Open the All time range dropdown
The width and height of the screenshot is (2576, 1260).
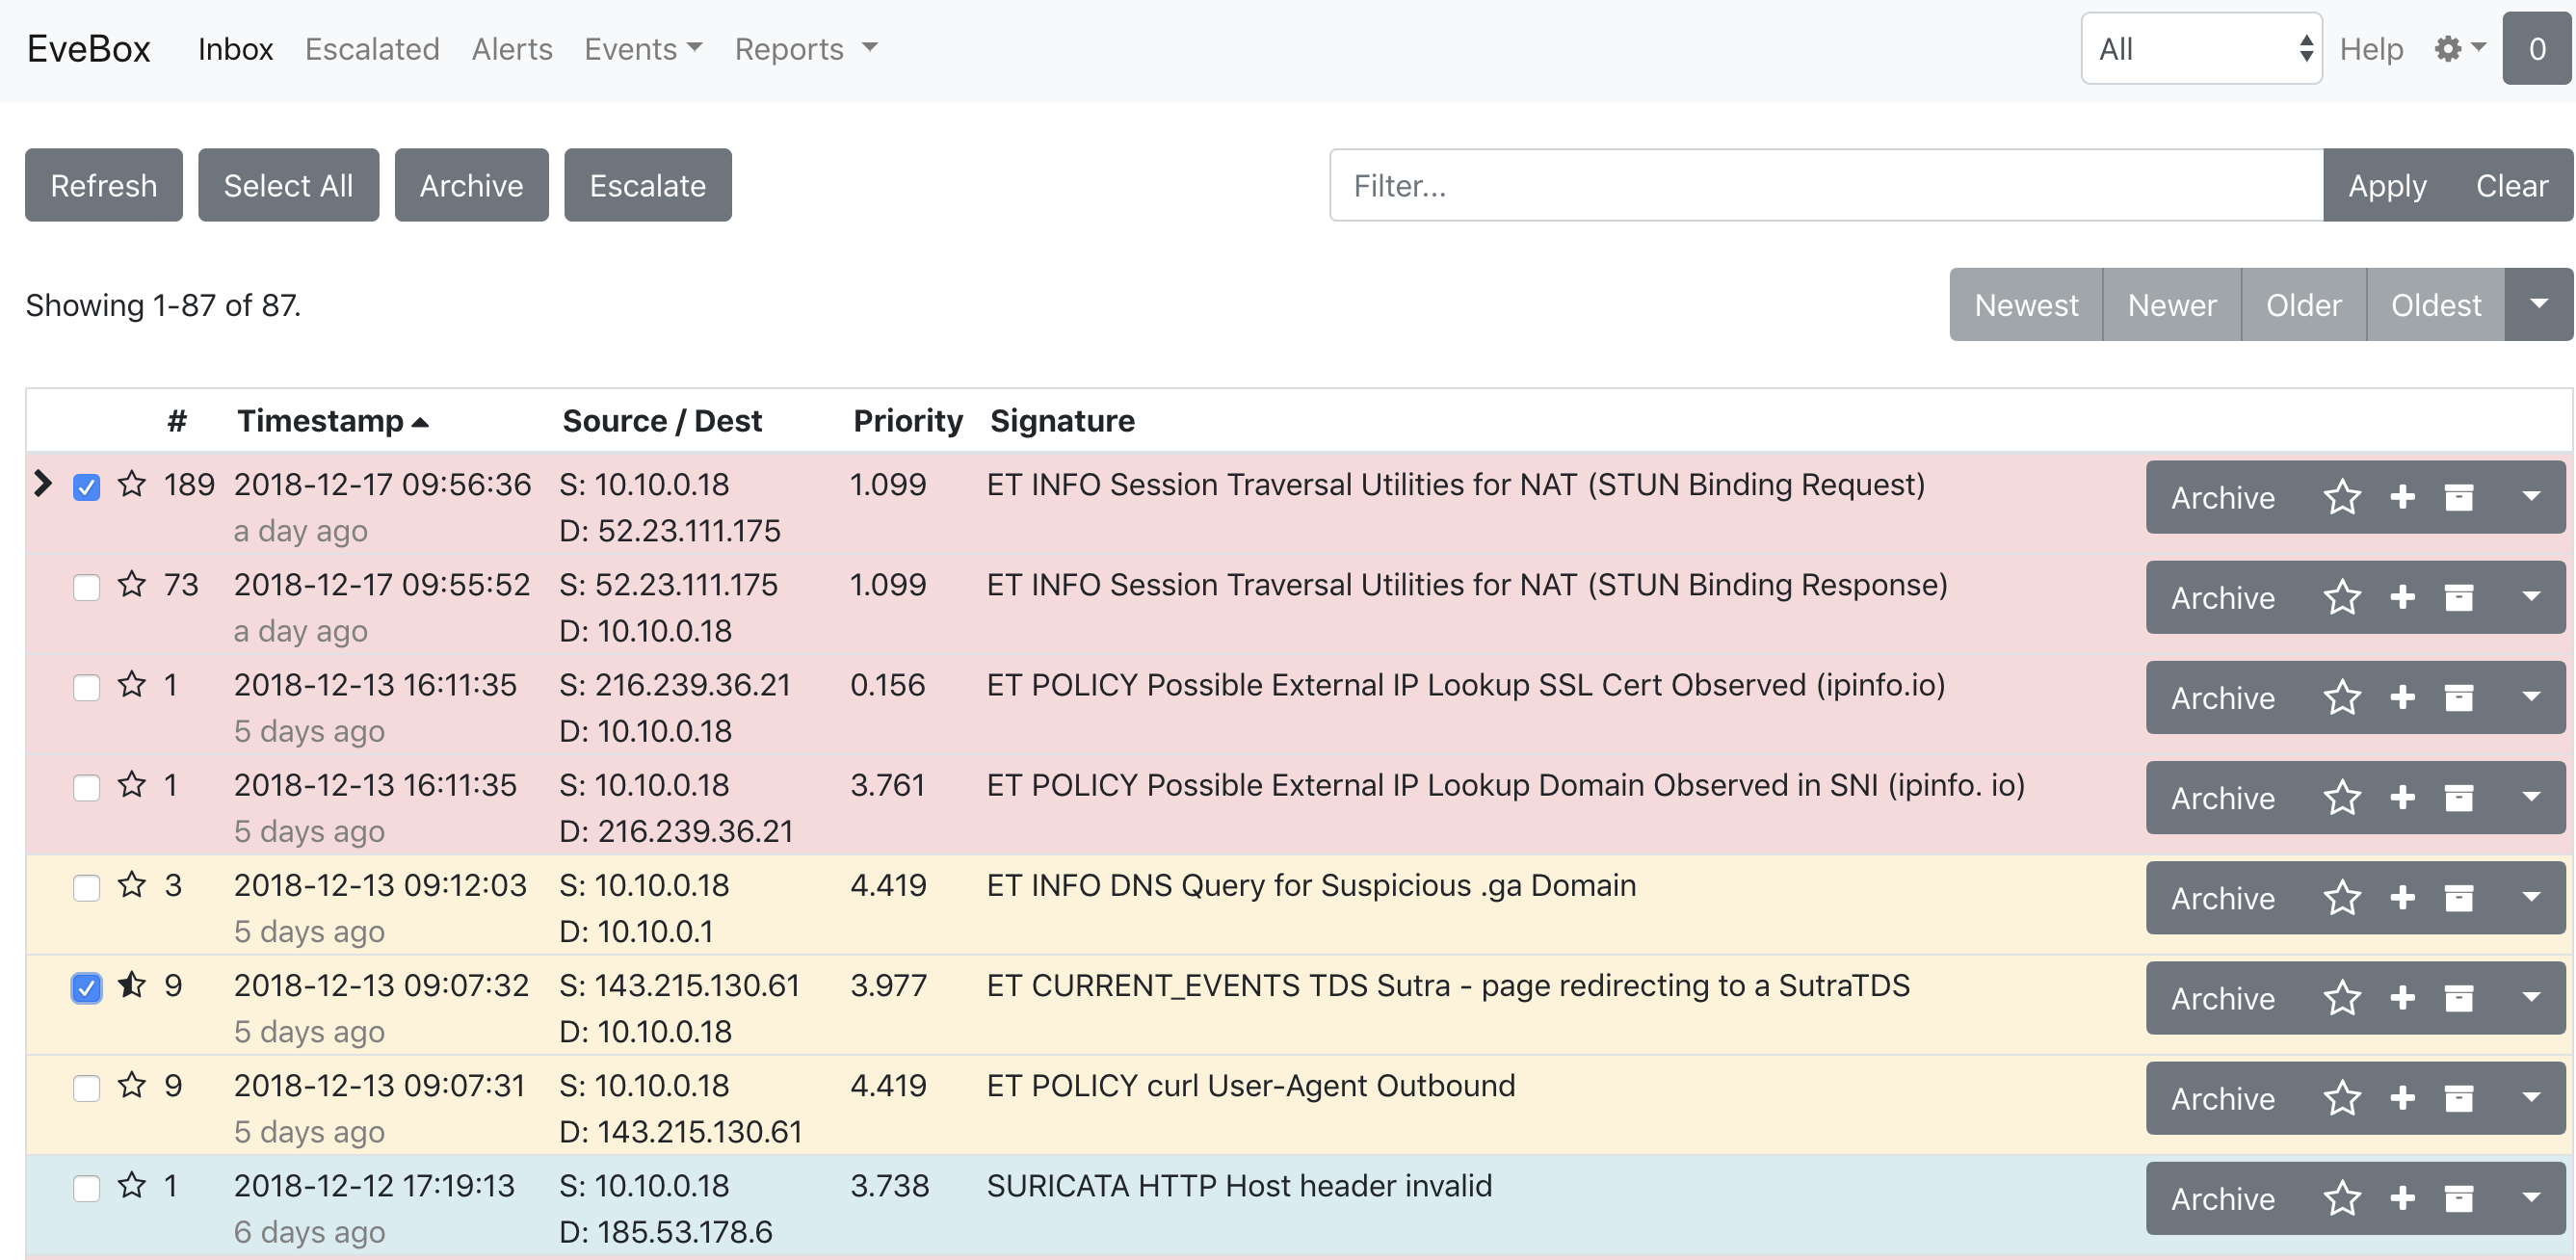pyautogui.click(x=2200, y=49)
